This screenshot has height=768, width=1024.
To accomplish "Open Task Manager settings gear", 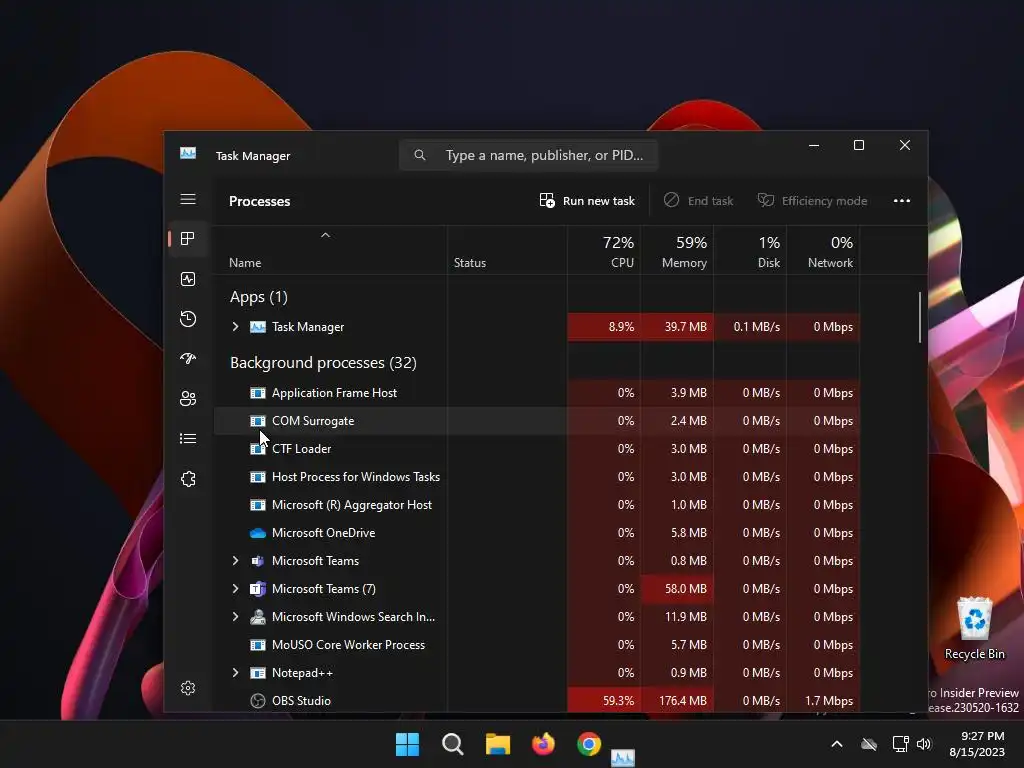I will coord(188,688).
